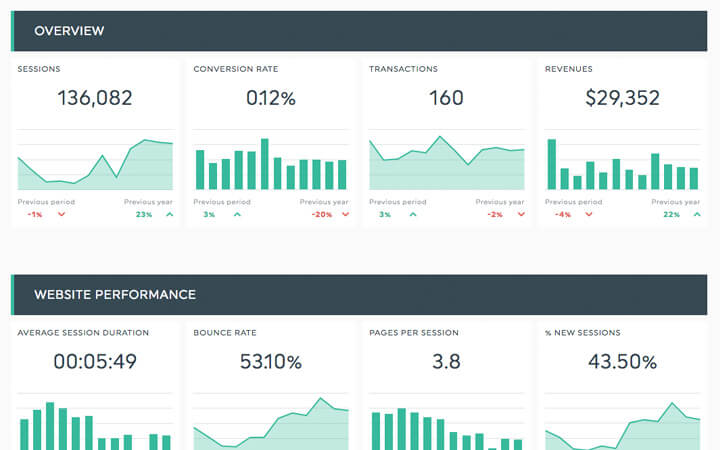Image resolution: width=720 pixels, height=450 pixels.
Task: Select the OVERVIEW section header
Action: click(x=359, y=31)
